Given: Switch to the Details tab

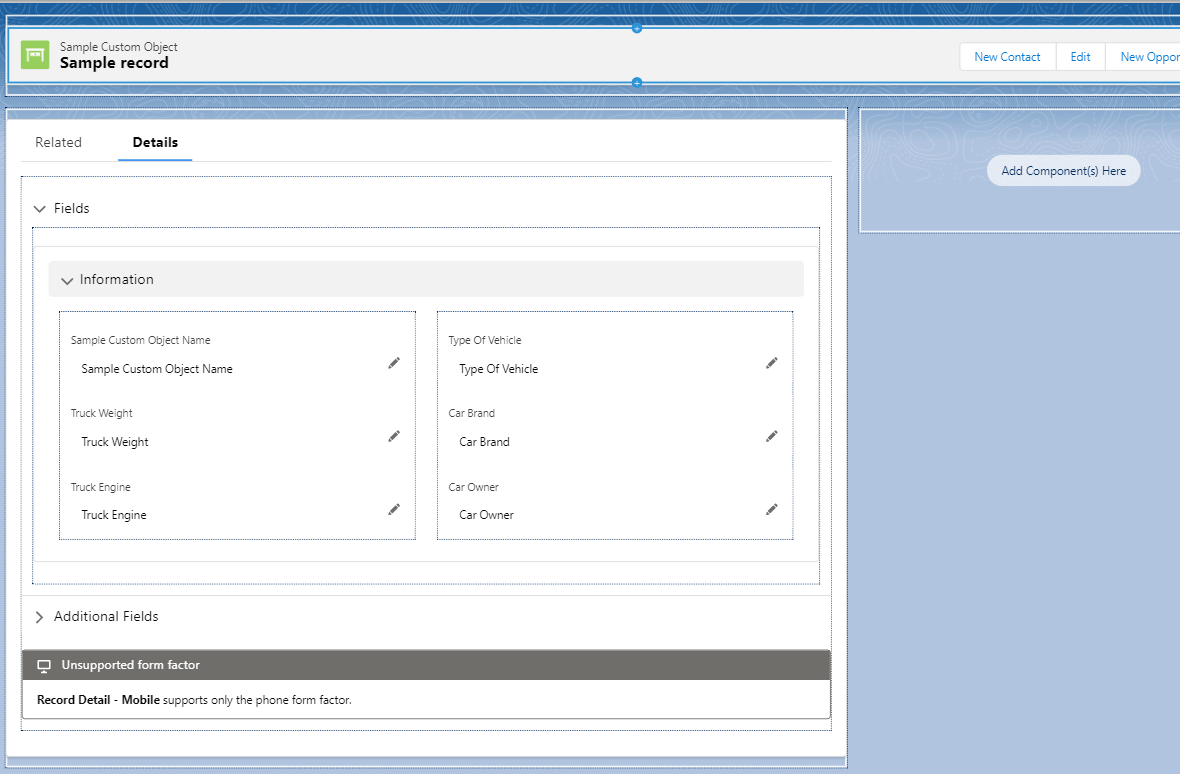Looking at the screenshot, I should point(155,142).
